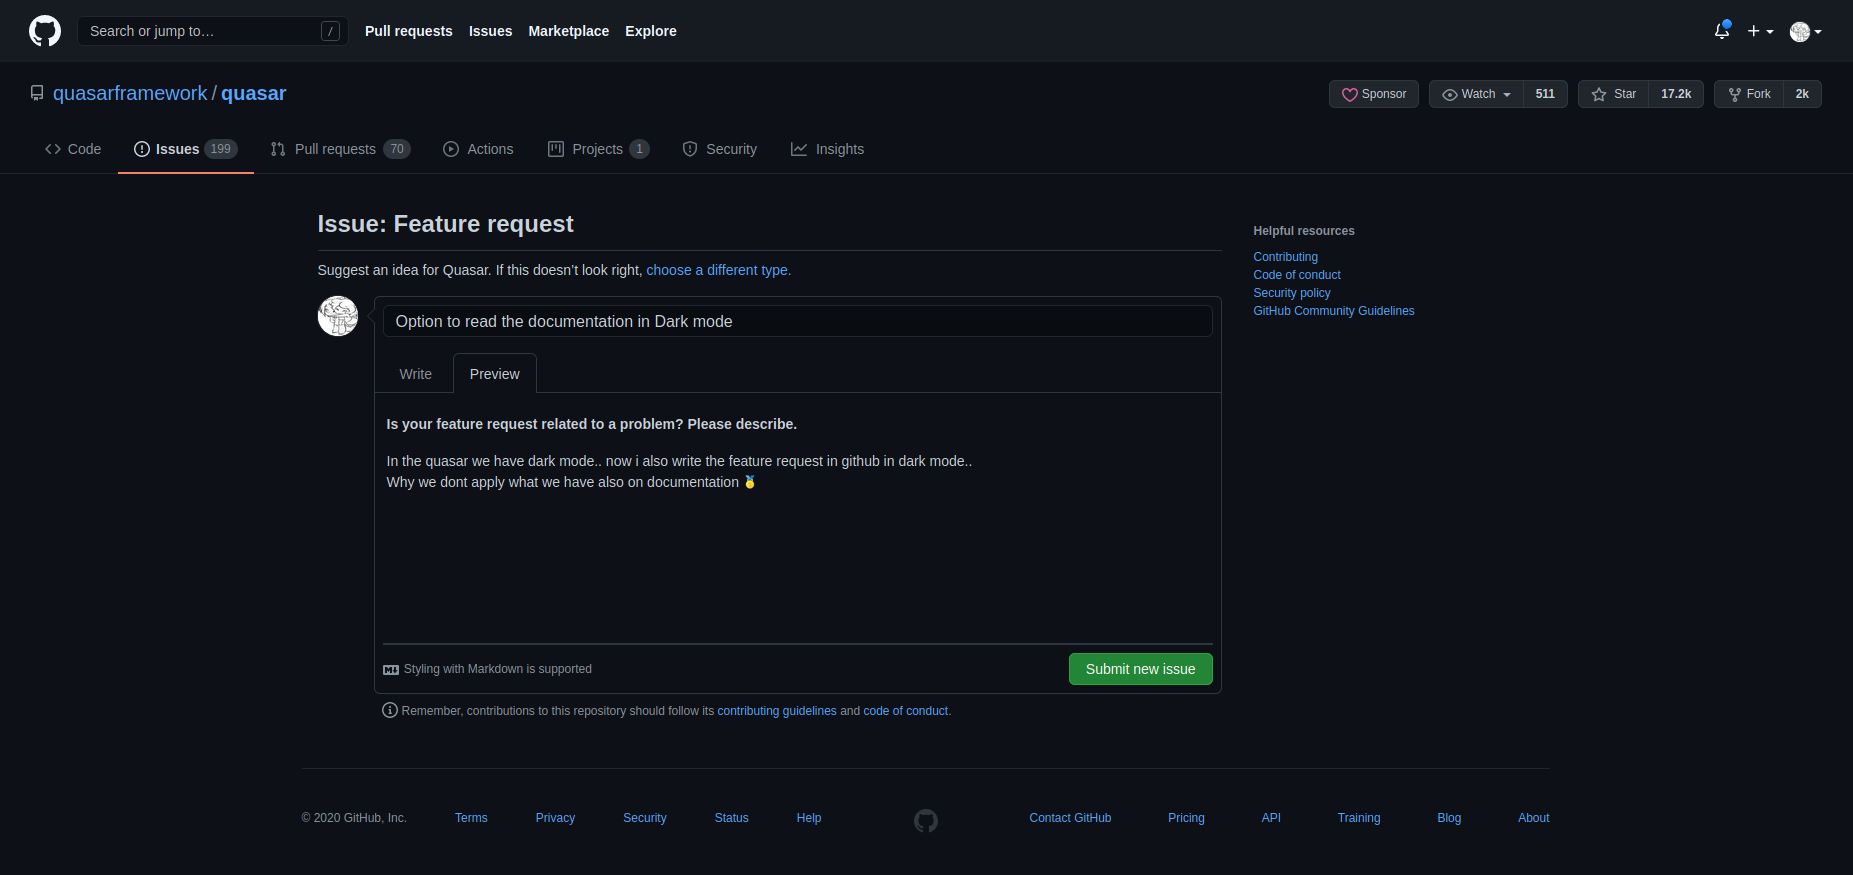Viewport: 1853px width, 875px height.
Task: Click the GitHub mark in the footer
Action: click(x=926, y=821)
